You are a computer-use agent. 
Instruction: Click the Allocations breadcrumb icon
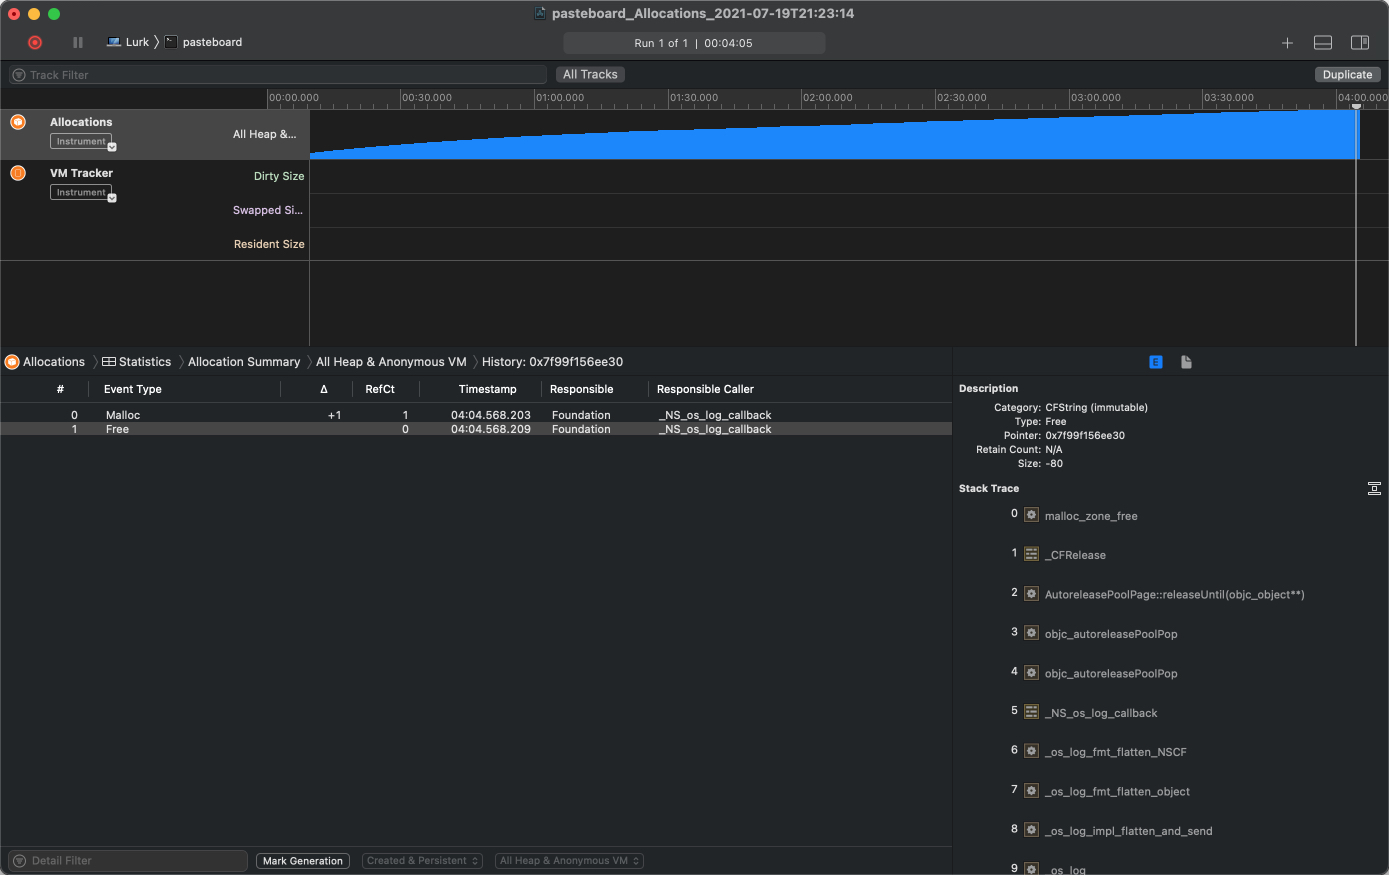(12, 362)
